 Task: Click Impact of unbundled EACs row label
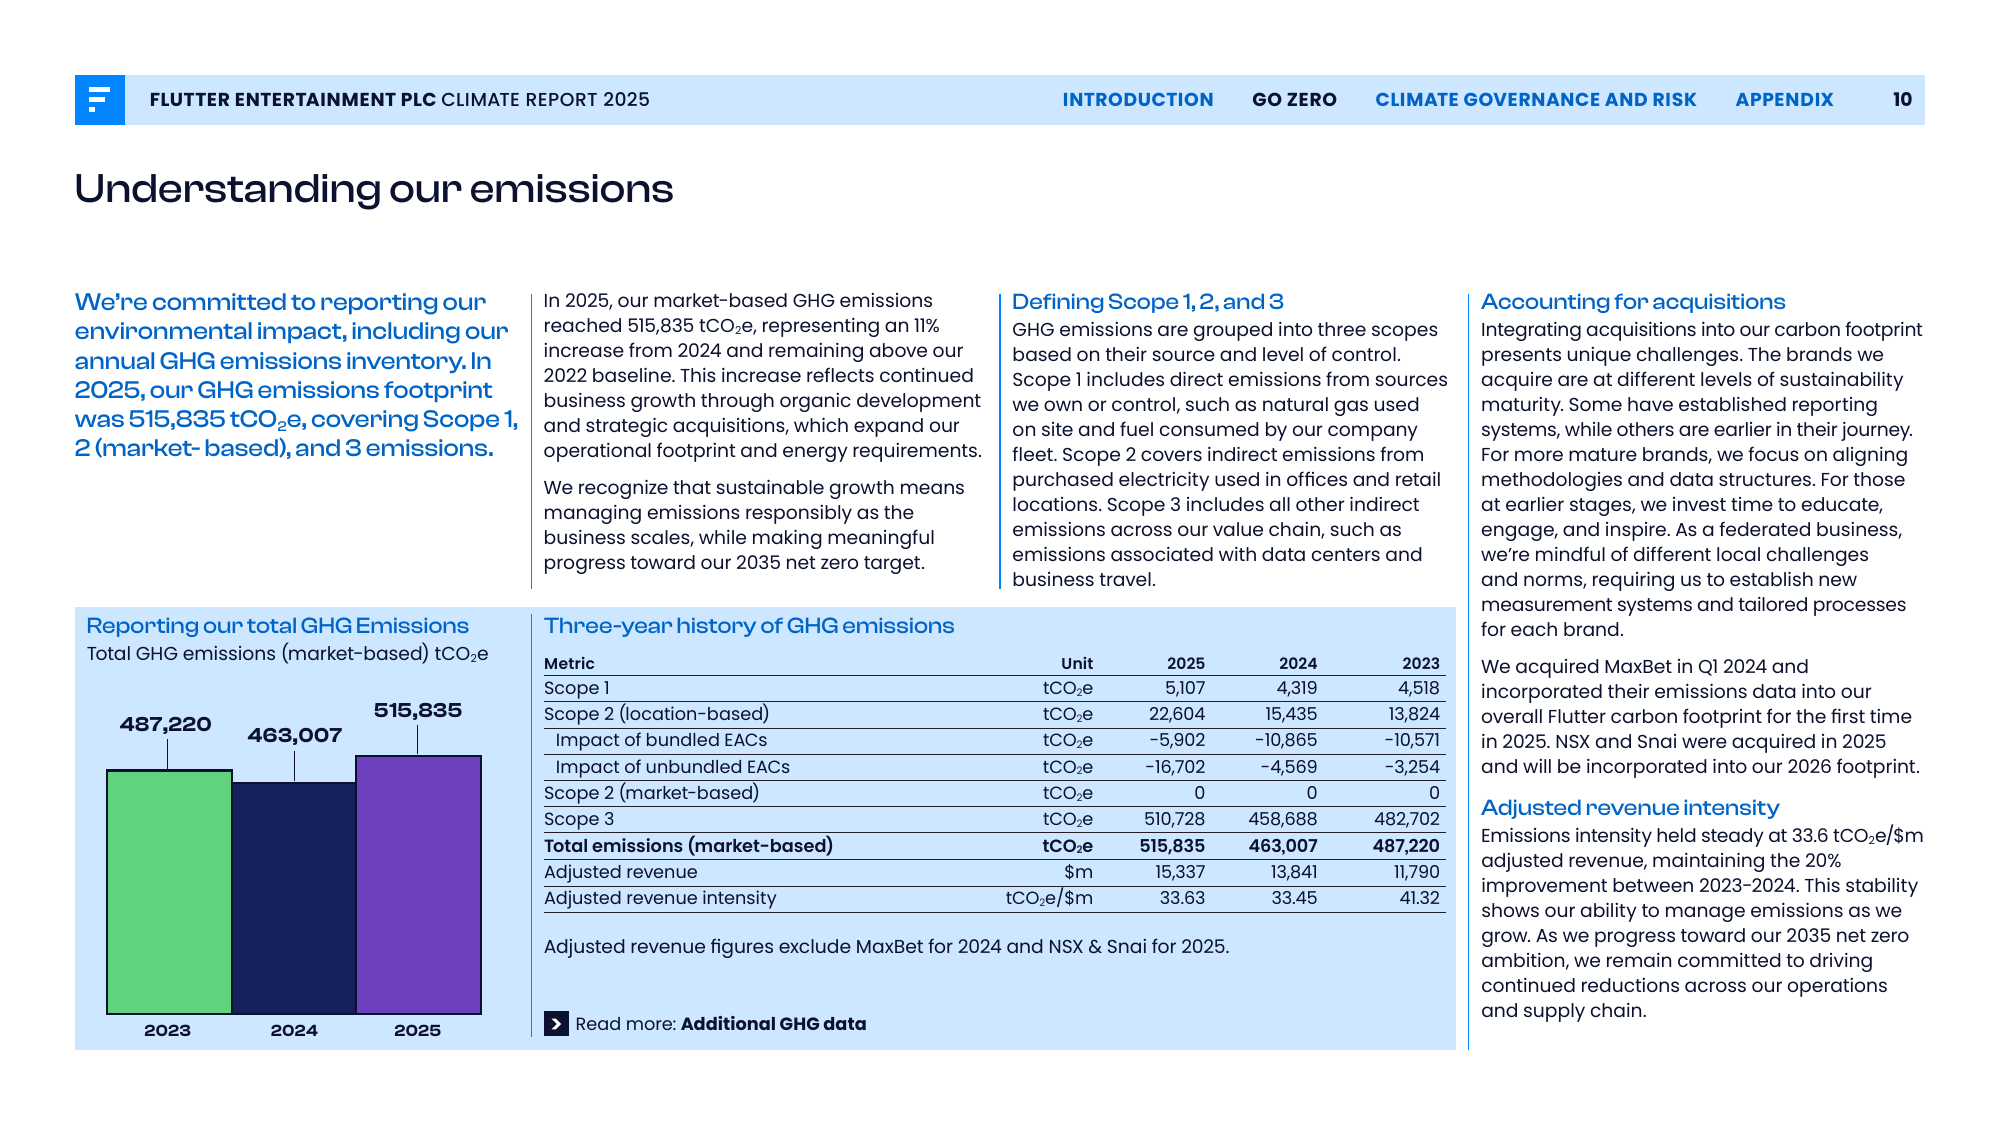pyautogui.click(x=672, y=767)
